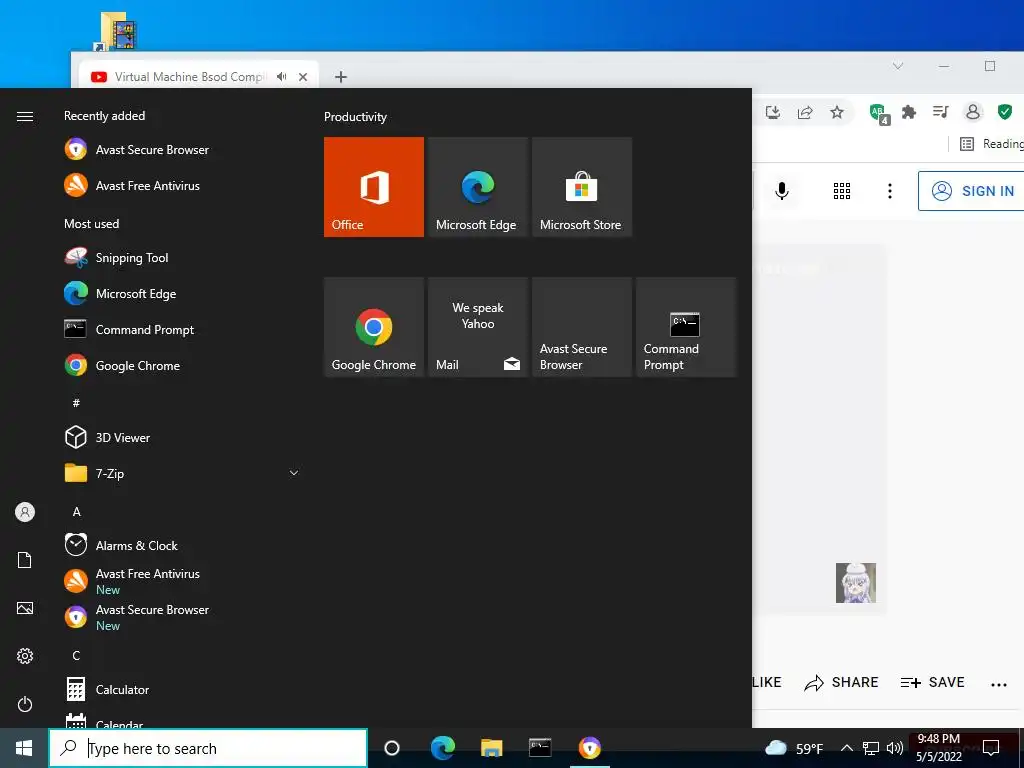1024x768 pixels.
Task: Switch to Avast Secure Browser on taskbar
Action: [x=590, y=748]
